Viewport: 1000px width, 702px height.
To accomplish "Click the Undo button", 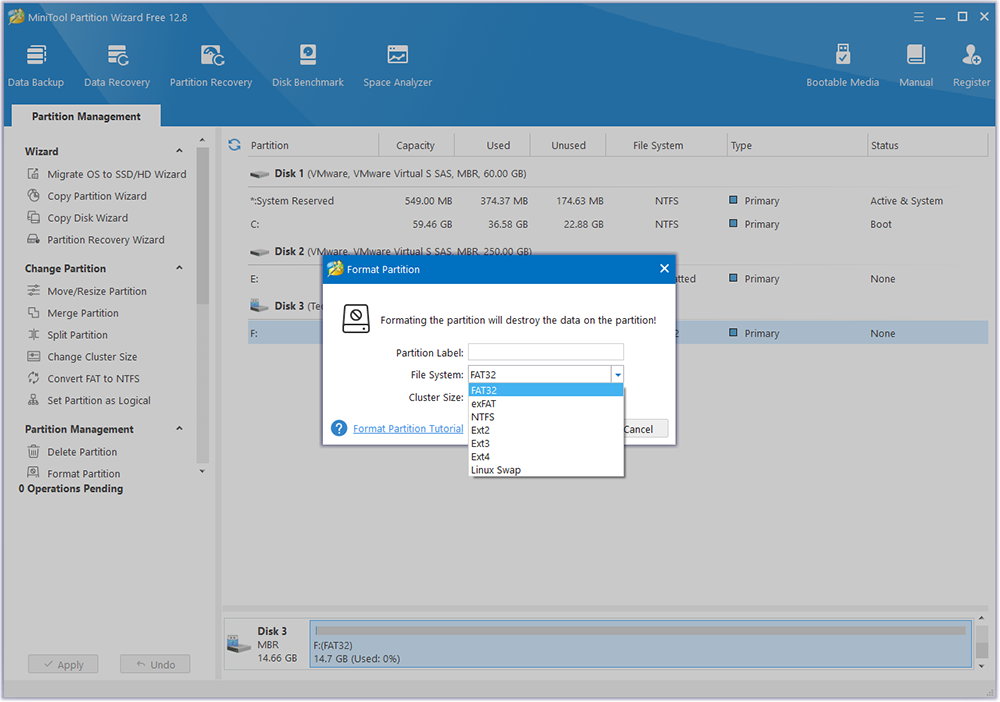I will click(155, 664).
